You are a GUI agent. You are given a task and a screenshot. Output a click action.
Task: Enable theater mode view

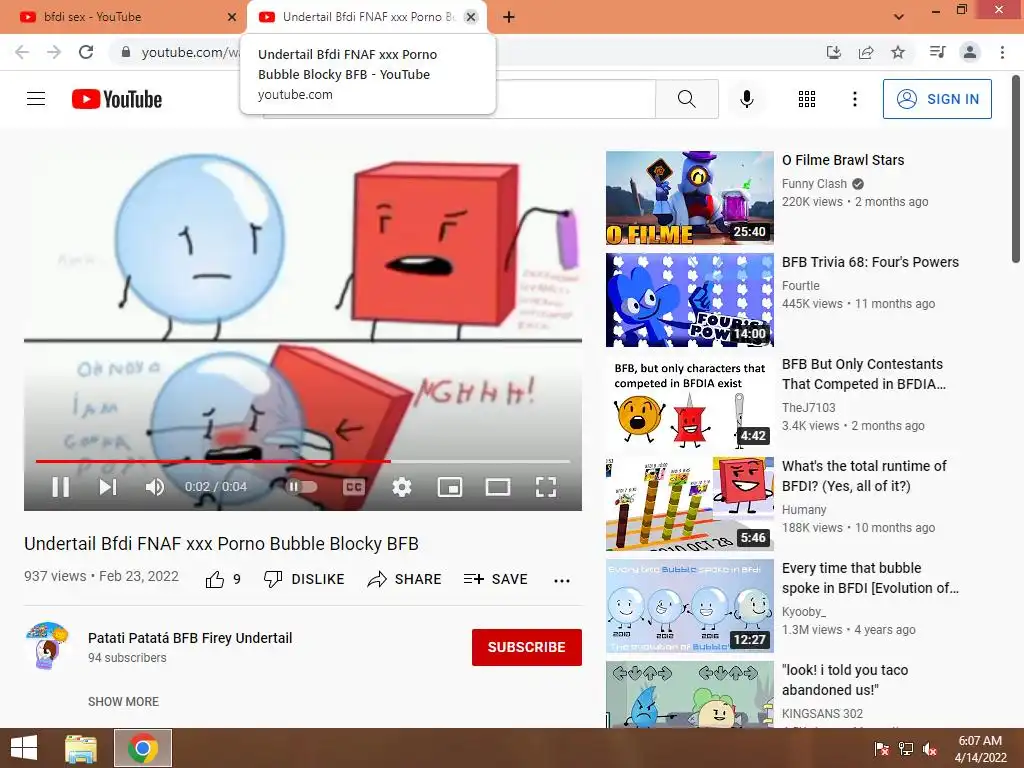click(498, 487)
